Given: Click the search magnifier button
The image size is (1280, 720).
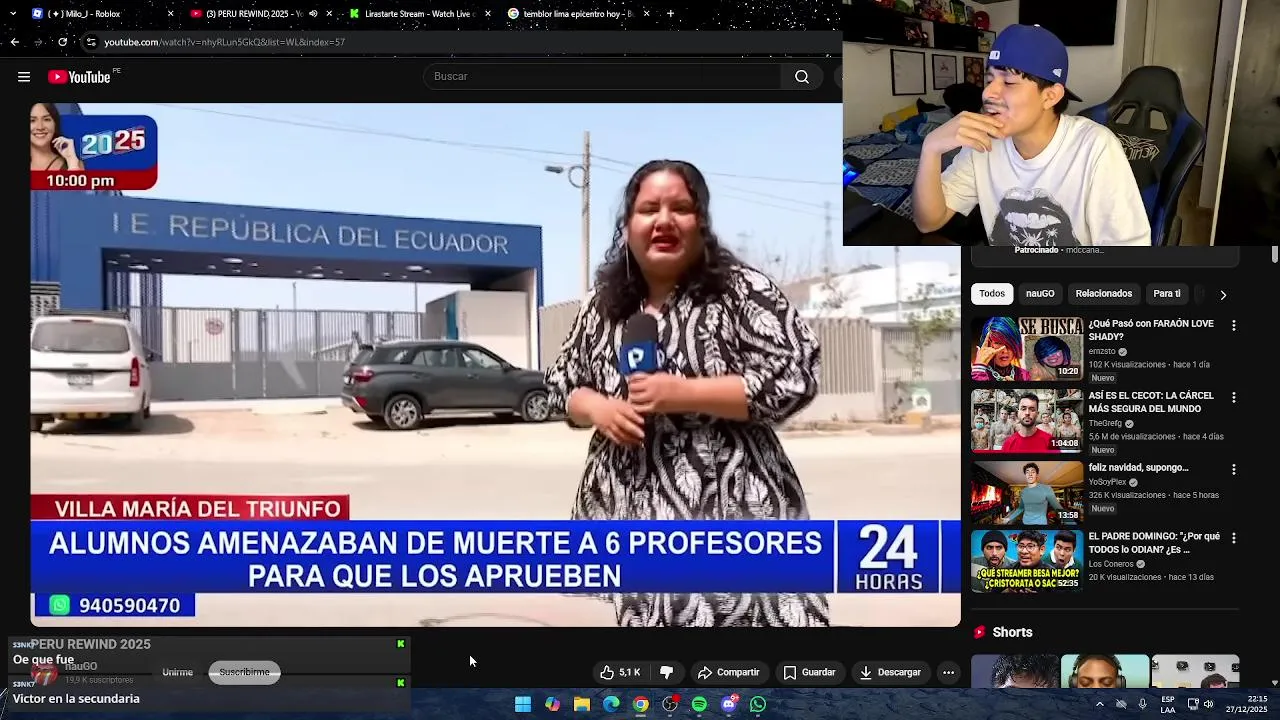Looking at the screenshot, I should tap(802, 77).
